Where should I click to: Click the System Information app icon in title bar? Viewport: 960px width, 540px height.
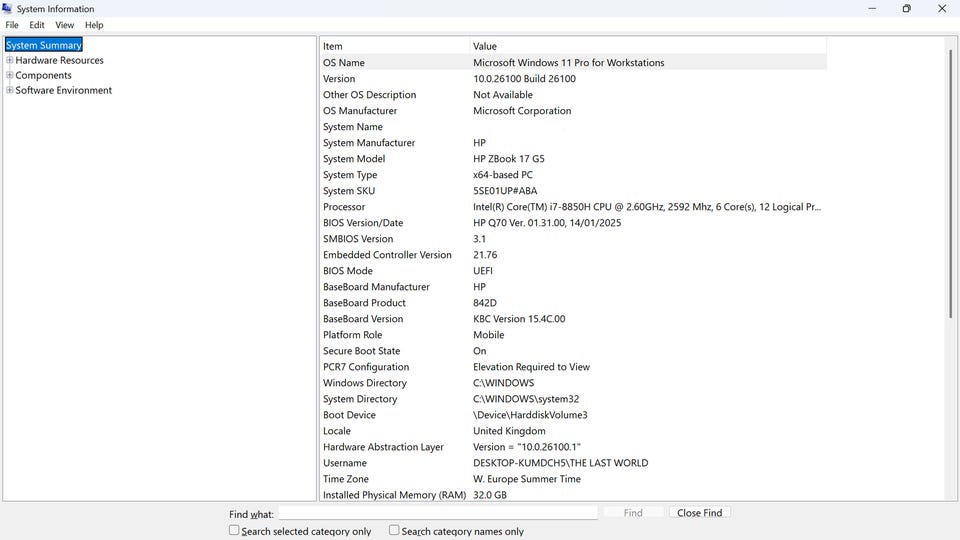tap(7, 9)
